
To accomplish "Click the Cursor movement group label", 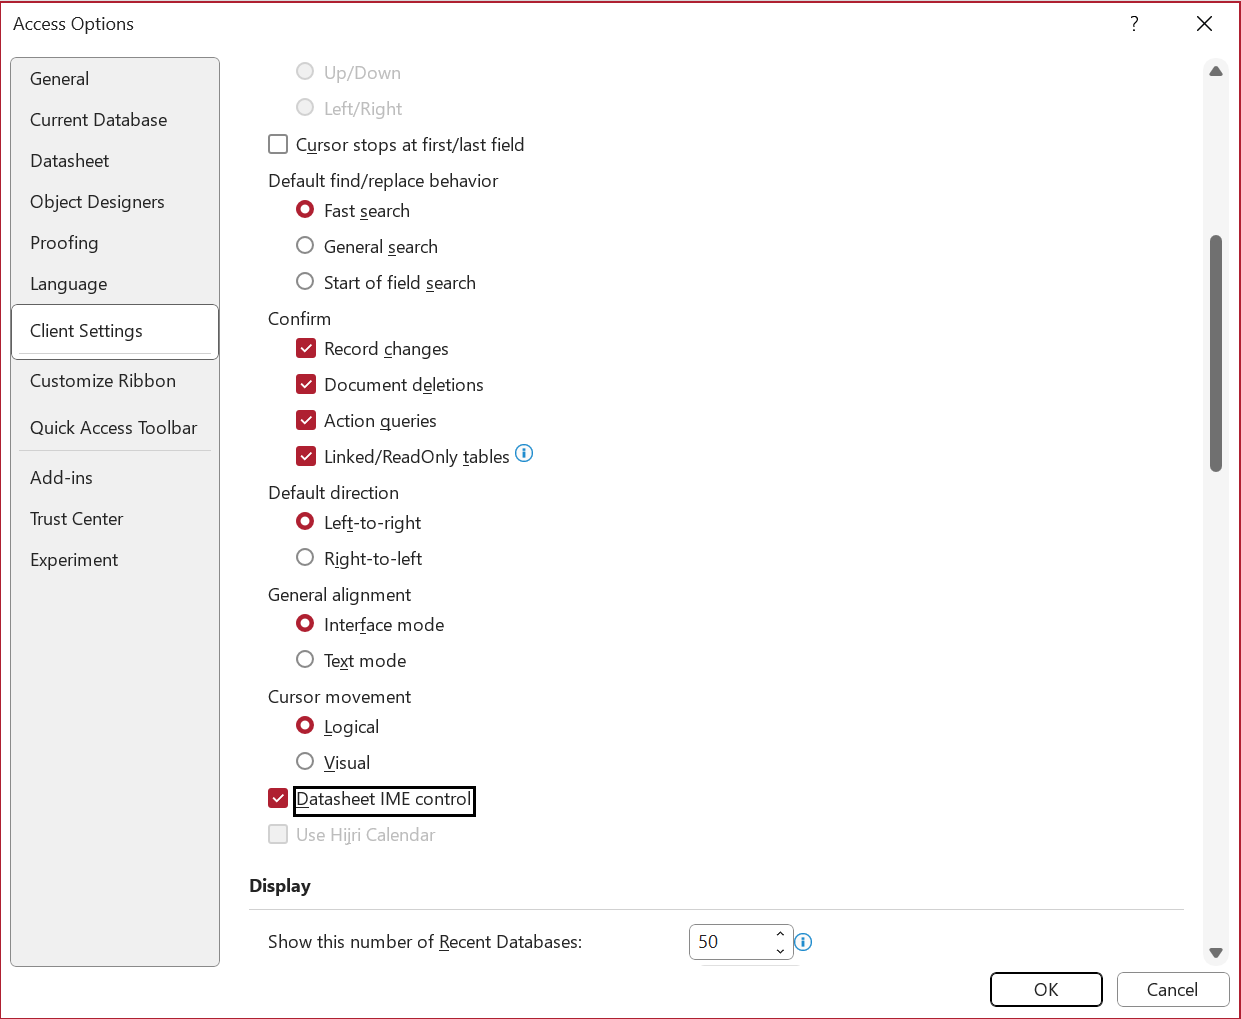I will (x=339, y=696).
